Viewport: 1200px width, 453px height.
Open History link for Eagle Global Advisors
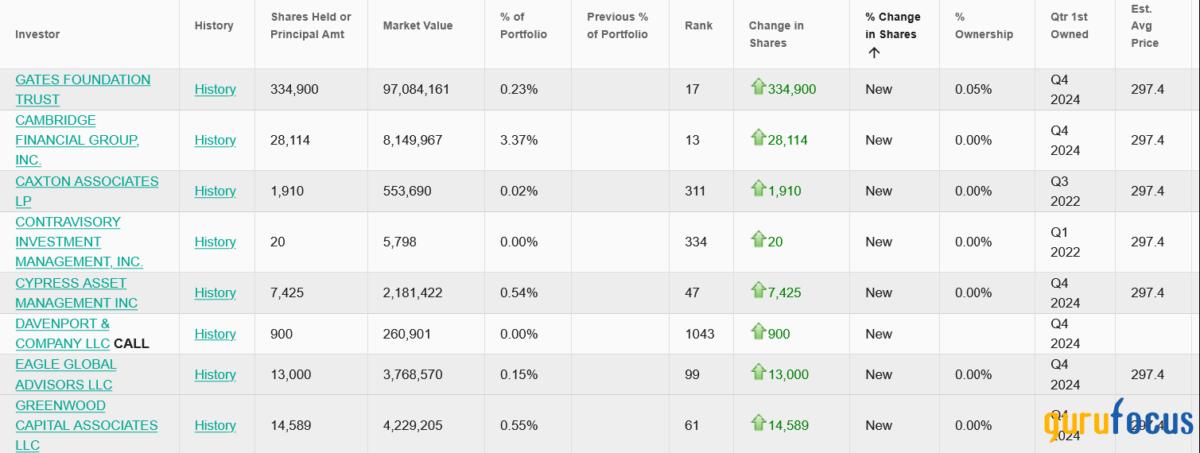click(x=215, y=374)
